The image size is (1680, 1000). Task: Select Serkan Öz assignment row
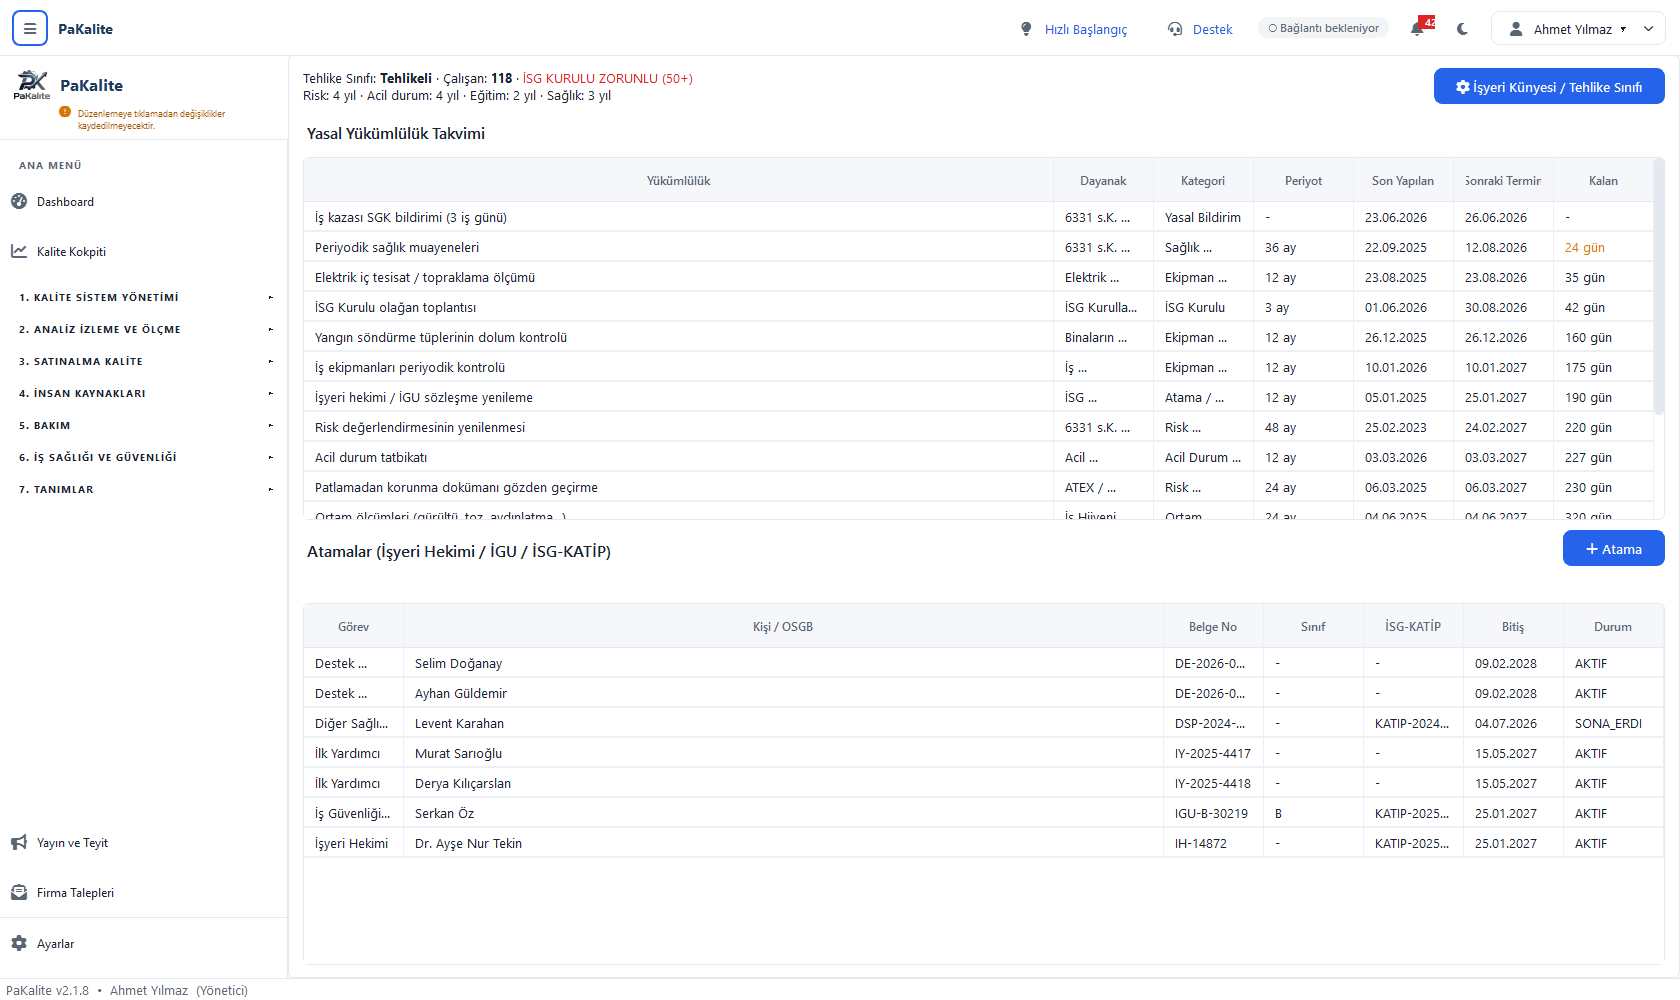click(x=984, y=813)
